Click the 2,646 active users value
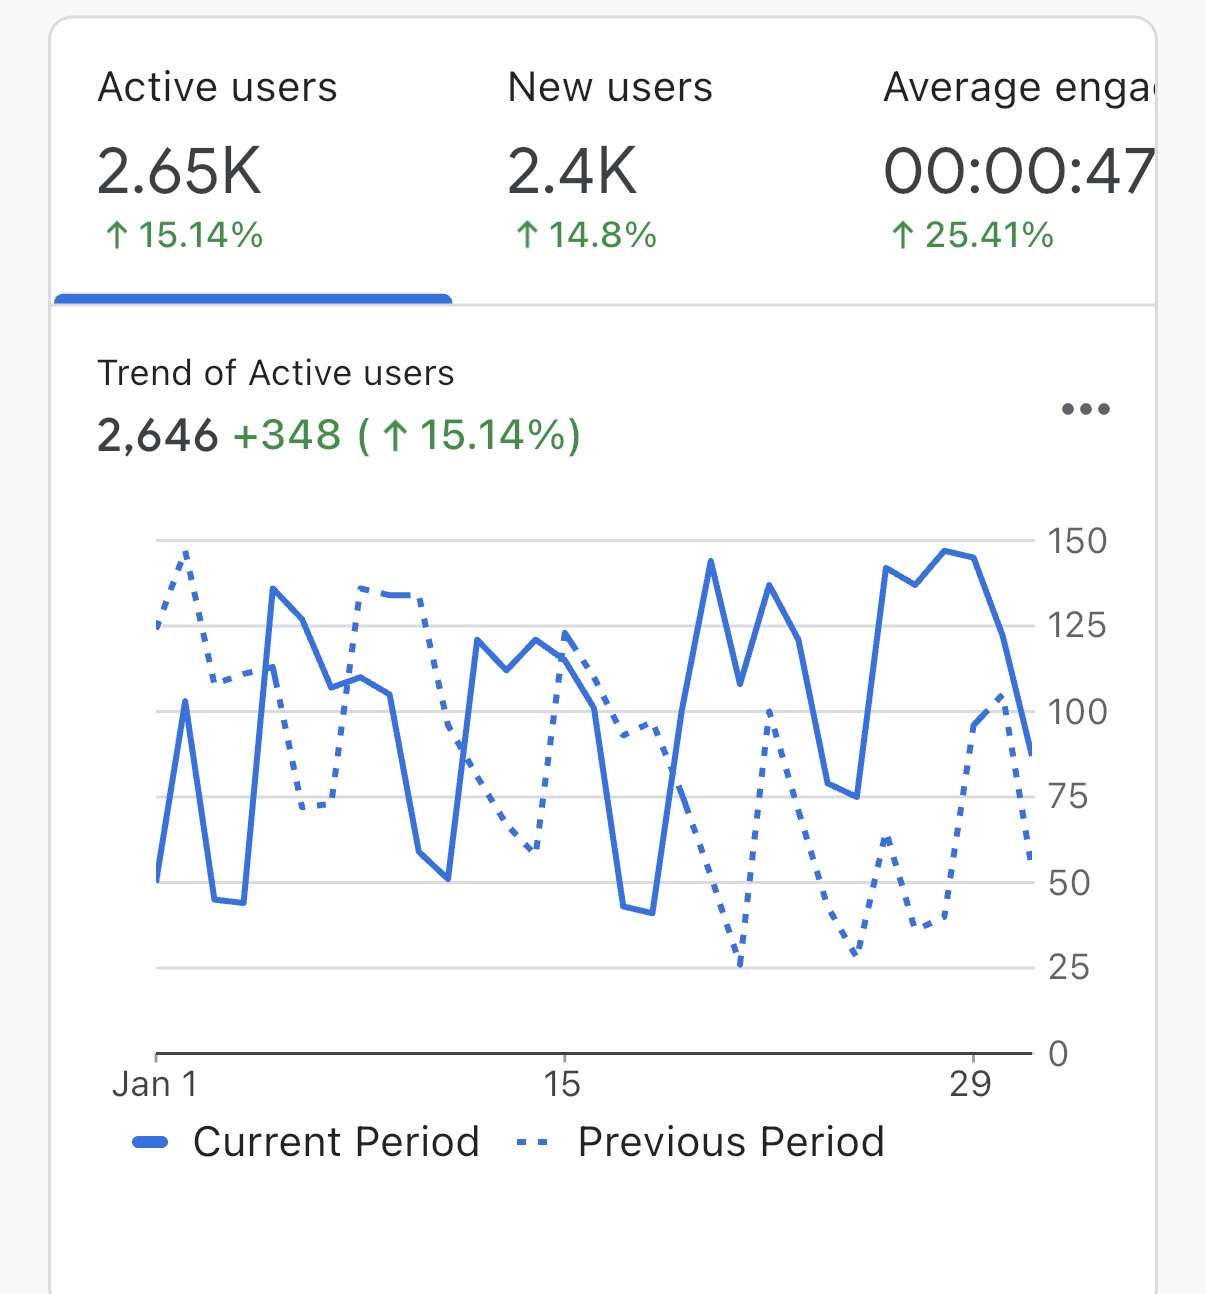The image size is (1206, 1294). (160, 436)
